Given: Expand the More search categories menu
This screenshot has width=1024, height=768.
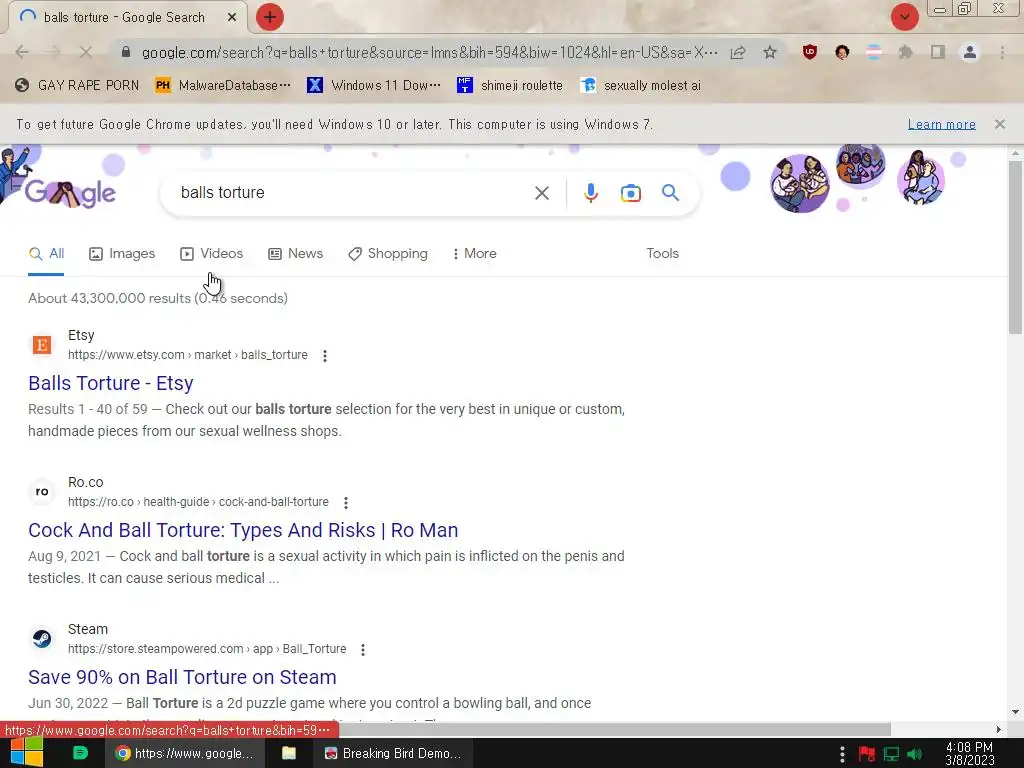Looking at the screenshot, I should coord(475,253).
